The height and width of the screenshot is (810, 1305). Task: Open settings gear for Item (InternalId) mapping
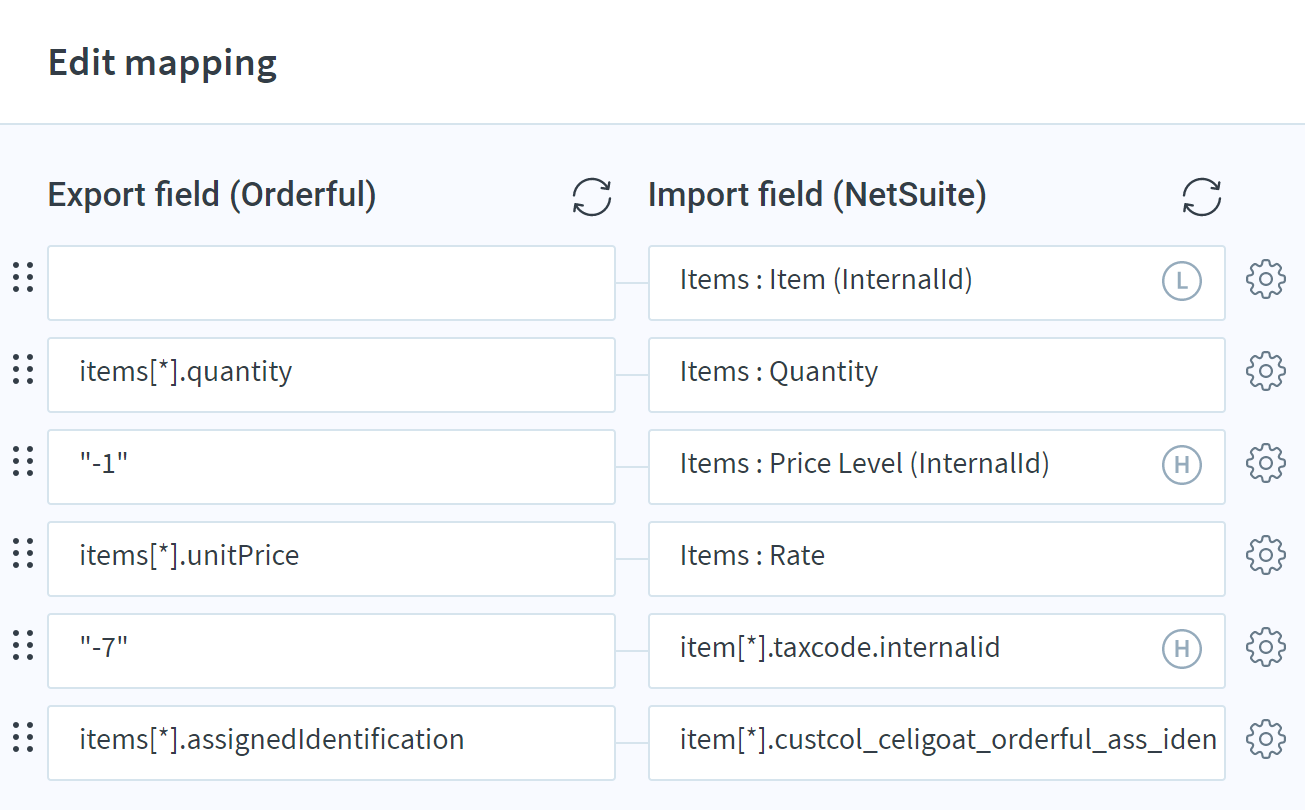coord(1265,279)
